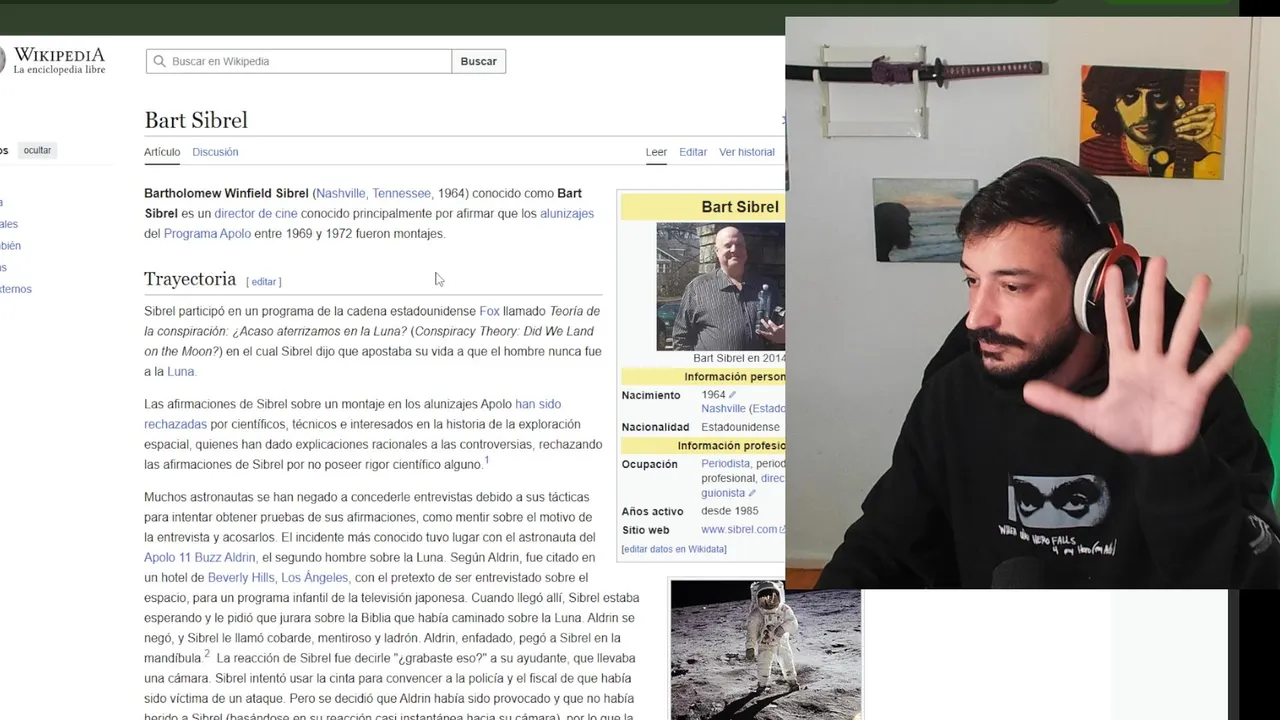Viewport: 1280px width, 720px height.
Task: Click the 'han sido rechazadas' link
Action: click(538, 404)
